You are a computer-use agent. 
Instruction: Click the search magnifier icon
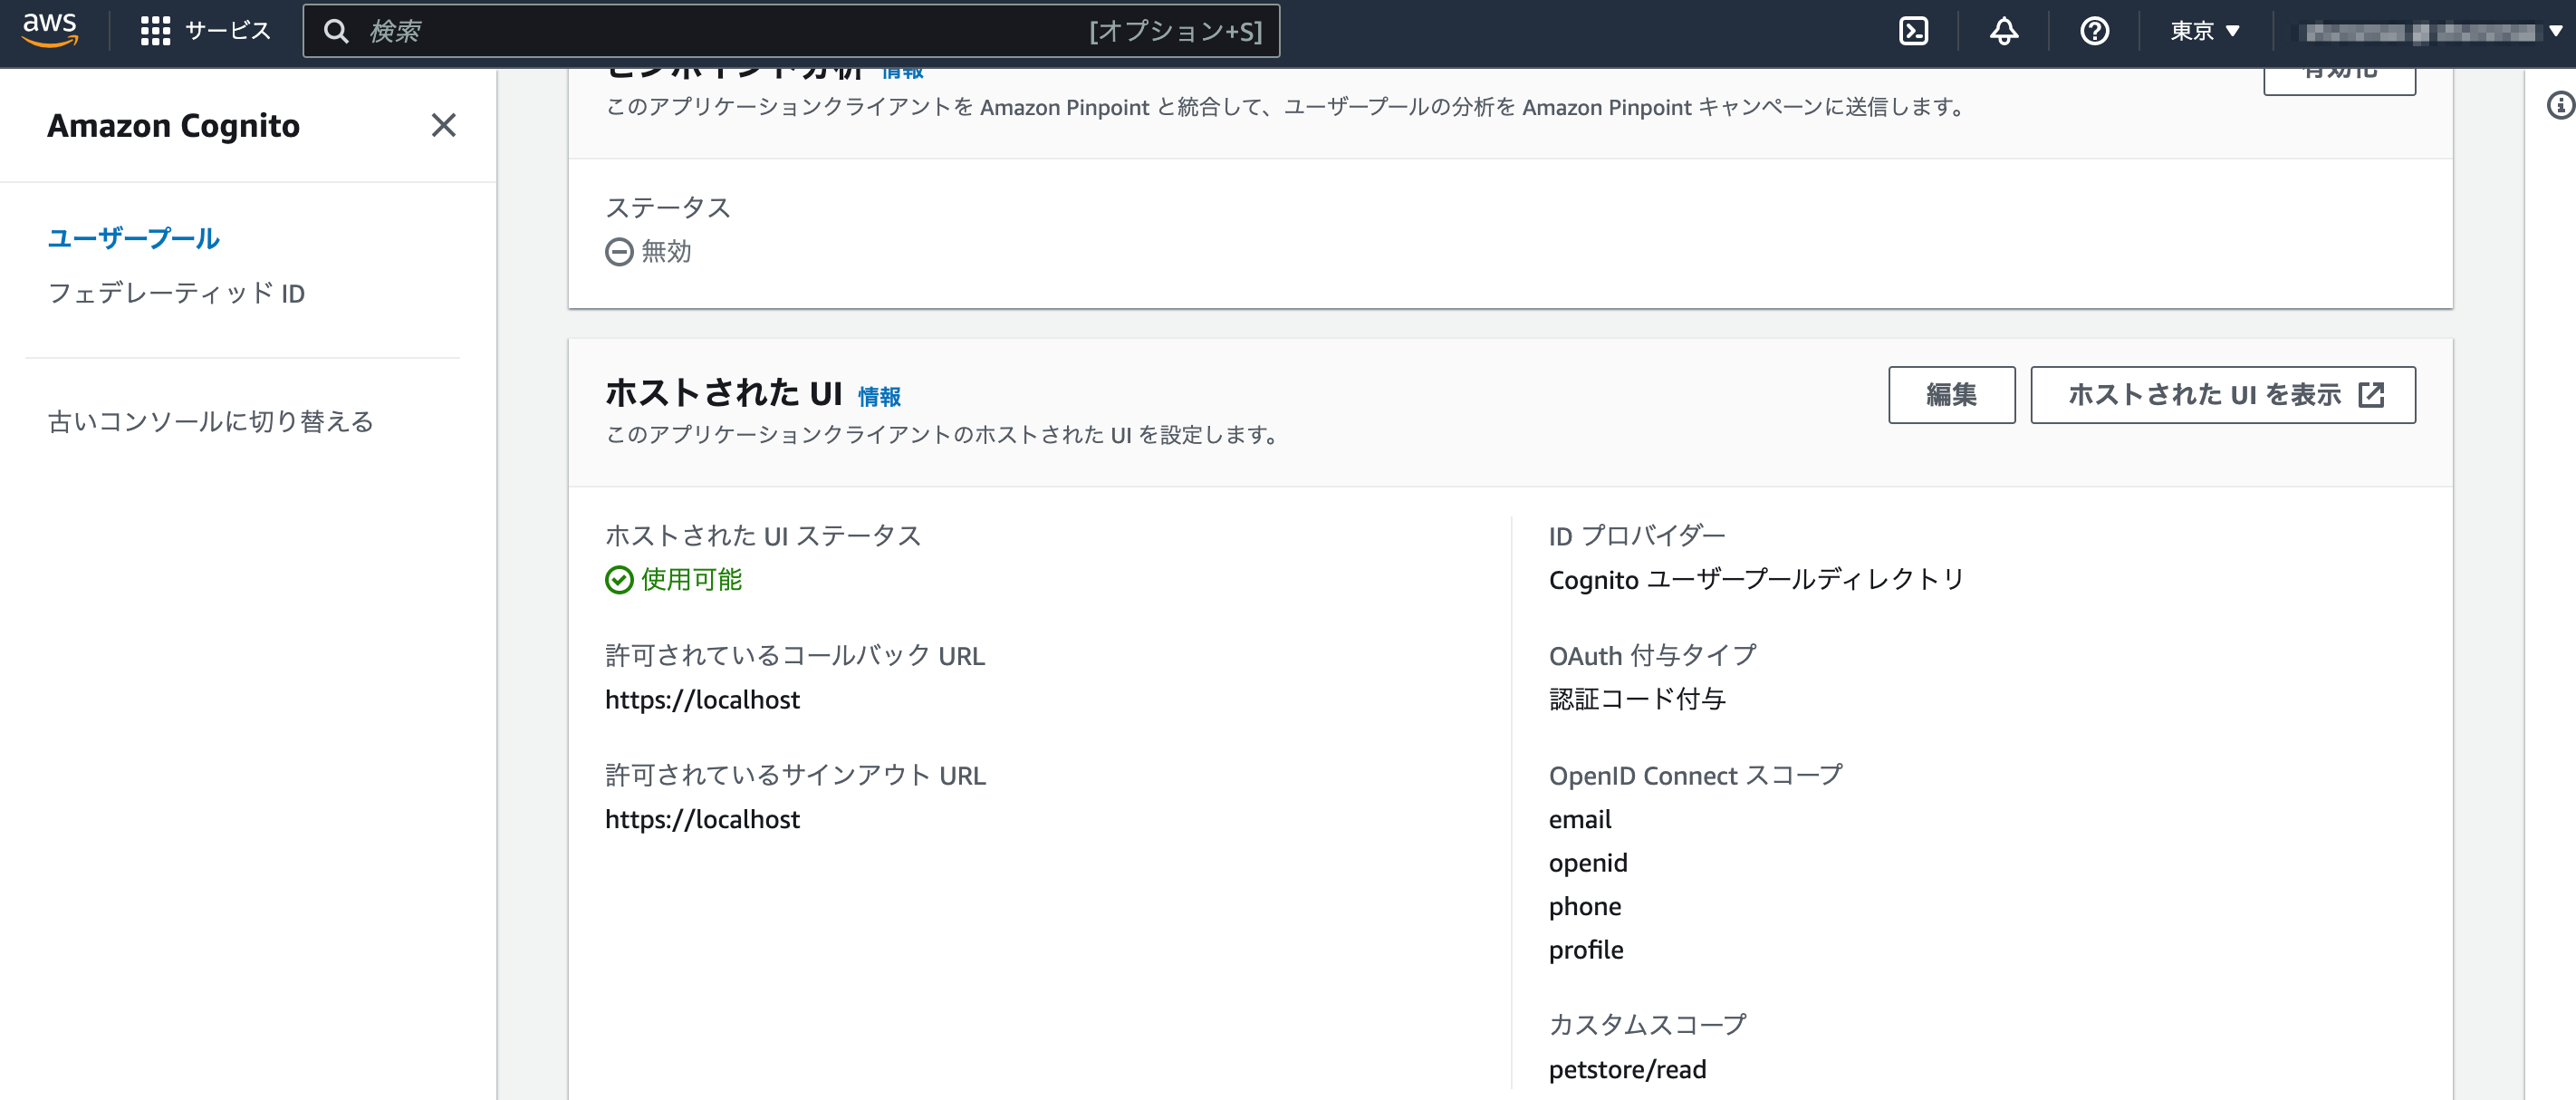point(337,31)
